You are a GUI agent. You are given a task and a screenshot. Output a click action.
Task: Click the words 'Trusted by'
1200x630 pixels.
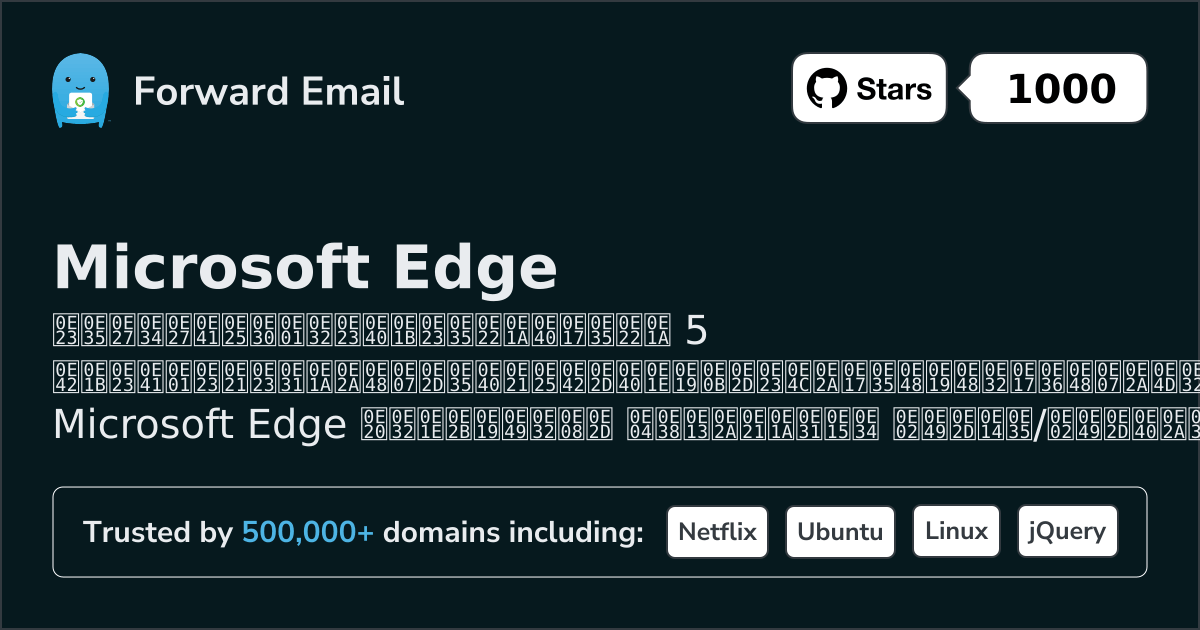pyautogui.click(x=158, y=533)
